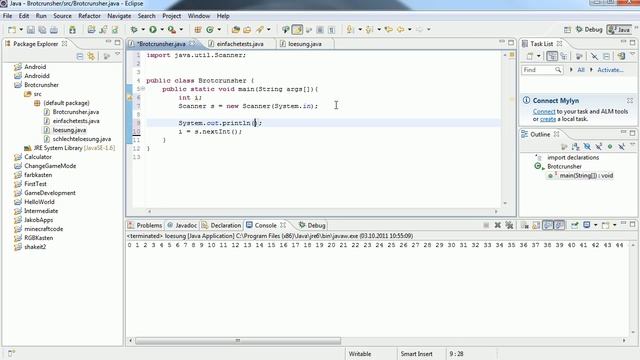
Task: Click Collapse All in Package Explorer
Action: tap(80, 56)
